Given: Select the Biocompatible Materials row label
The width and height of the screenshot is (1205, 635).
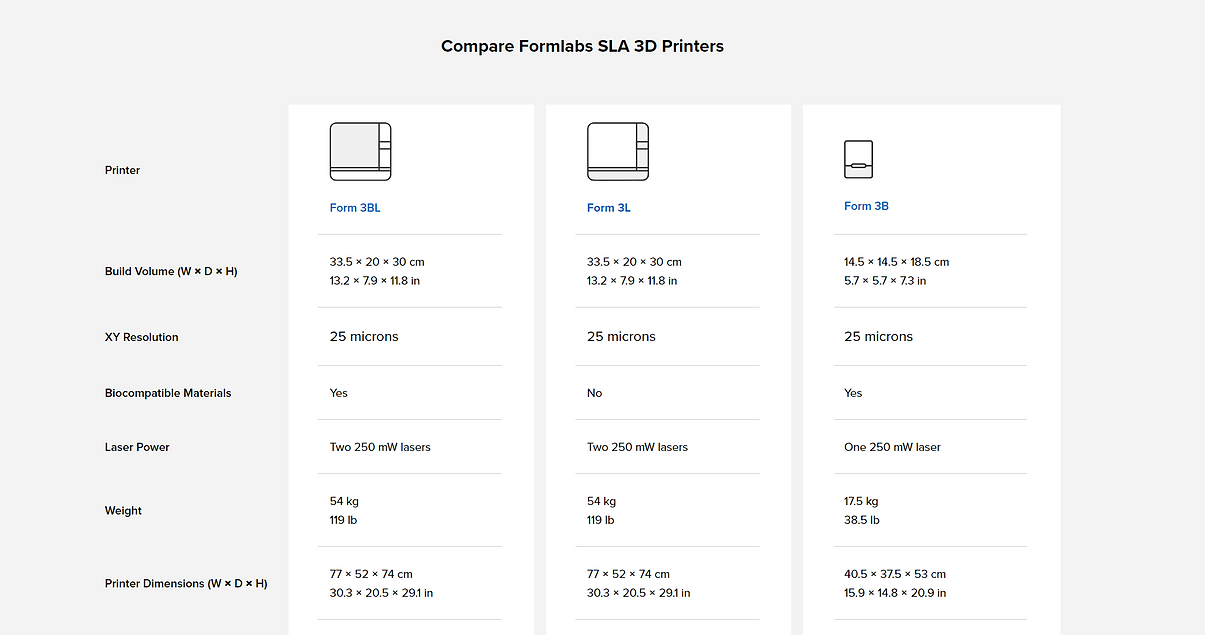Looking at the screenshot, I should pos(168,393).
